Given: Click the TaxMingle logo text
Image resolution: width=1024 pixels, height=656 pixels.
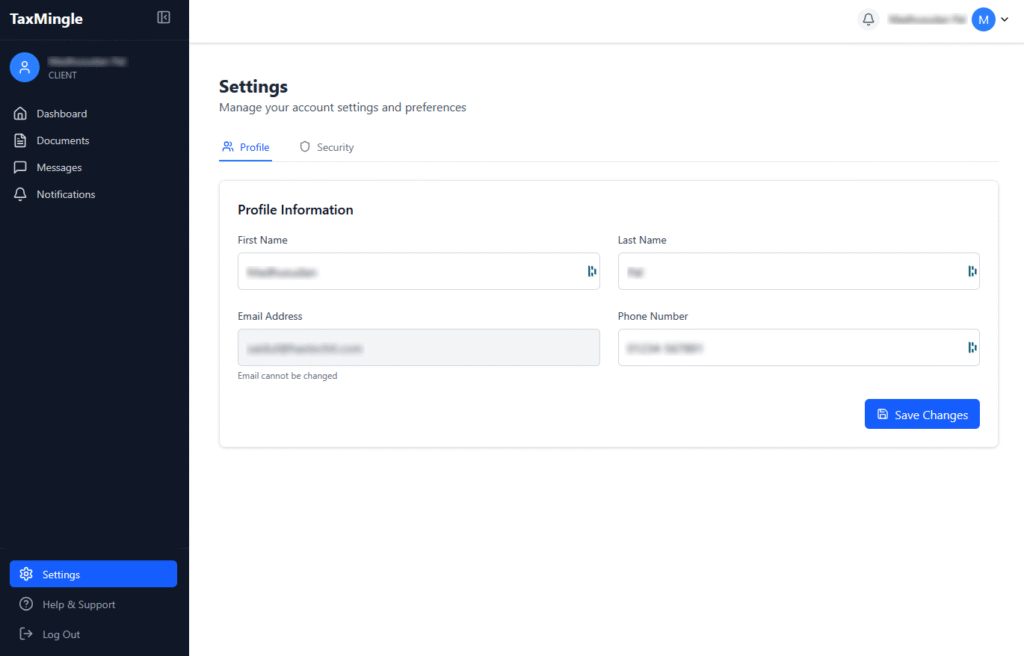Looking at the screenshot, I should (x=47, y=19).
